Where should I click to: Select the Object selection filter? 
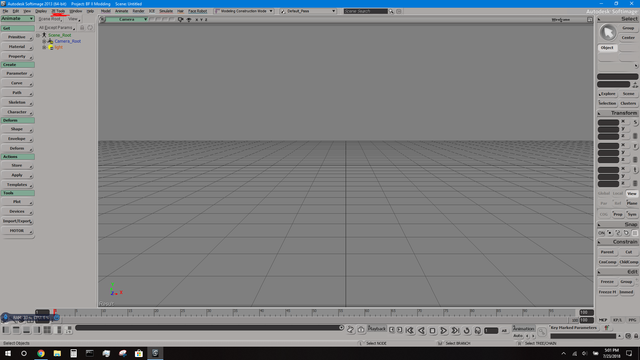tap(607, 48)
